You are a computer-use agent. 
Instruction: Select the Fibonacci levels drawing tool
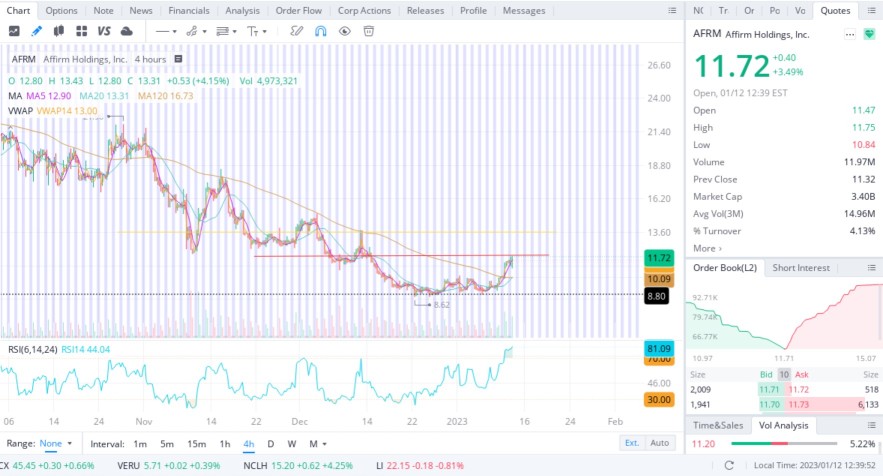point(222,32)
